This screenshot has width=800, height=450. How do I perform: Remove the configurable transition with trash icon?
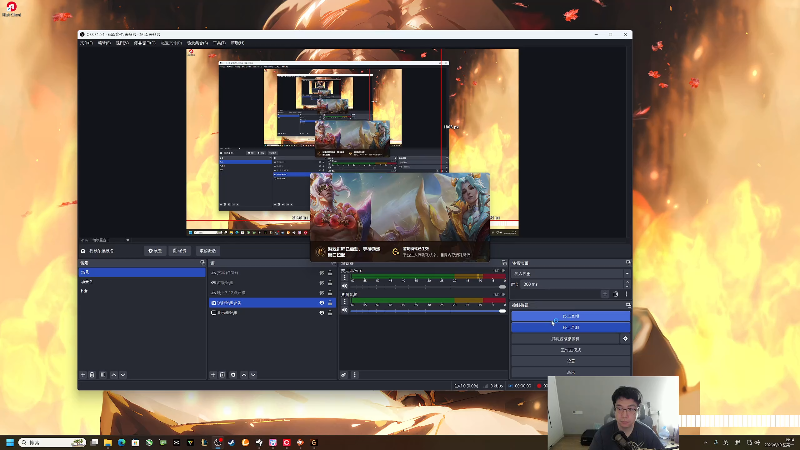(x=616, y=294)
